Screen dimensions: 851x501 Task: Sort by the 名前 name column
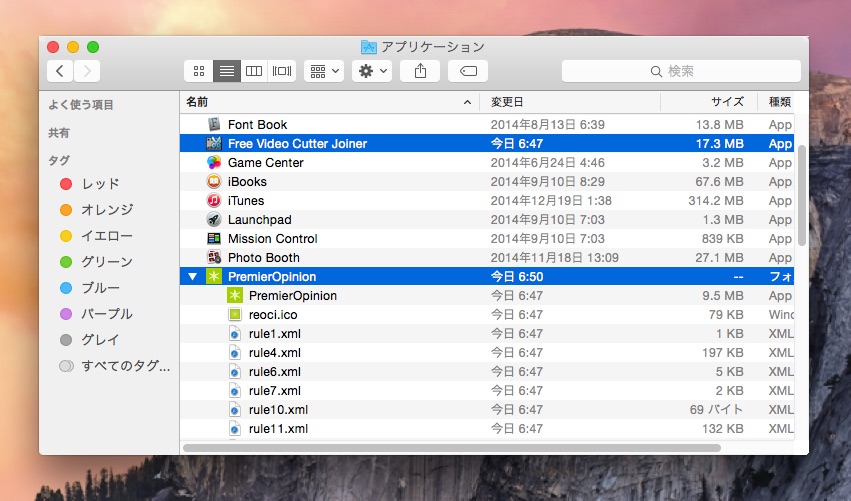tap(329, 102)
